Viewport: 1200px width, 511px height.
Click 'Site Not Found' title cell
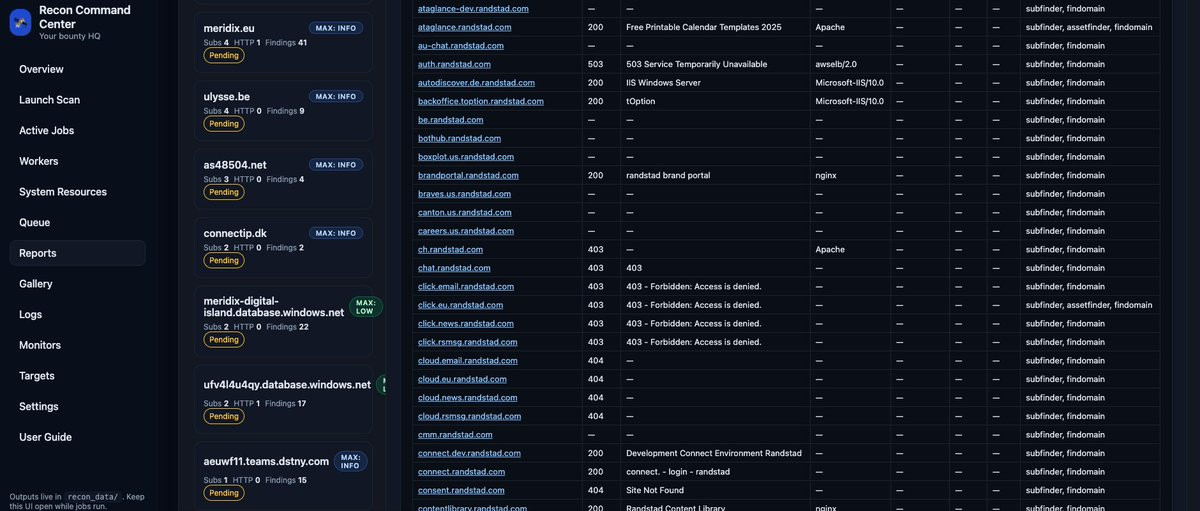pos(656,490)
